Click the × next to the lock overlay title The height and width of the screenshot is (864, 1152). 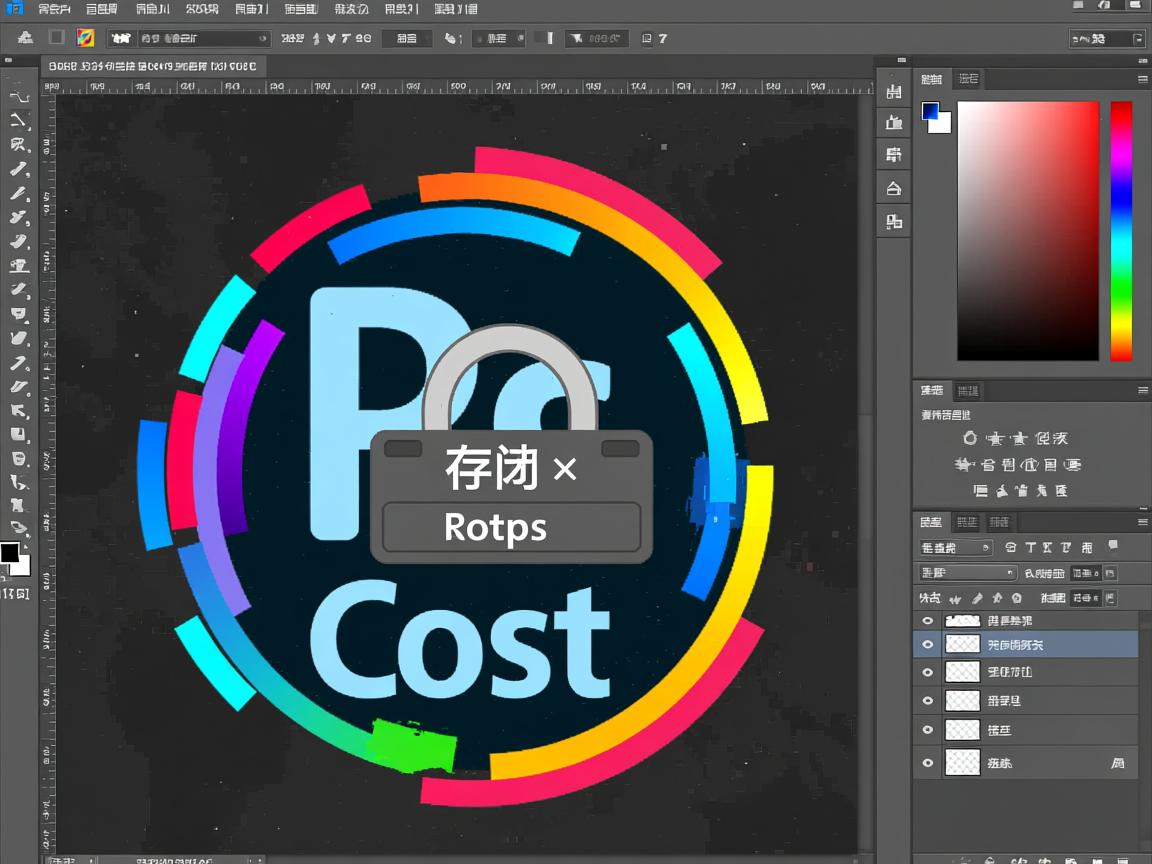tap(565, 469)
